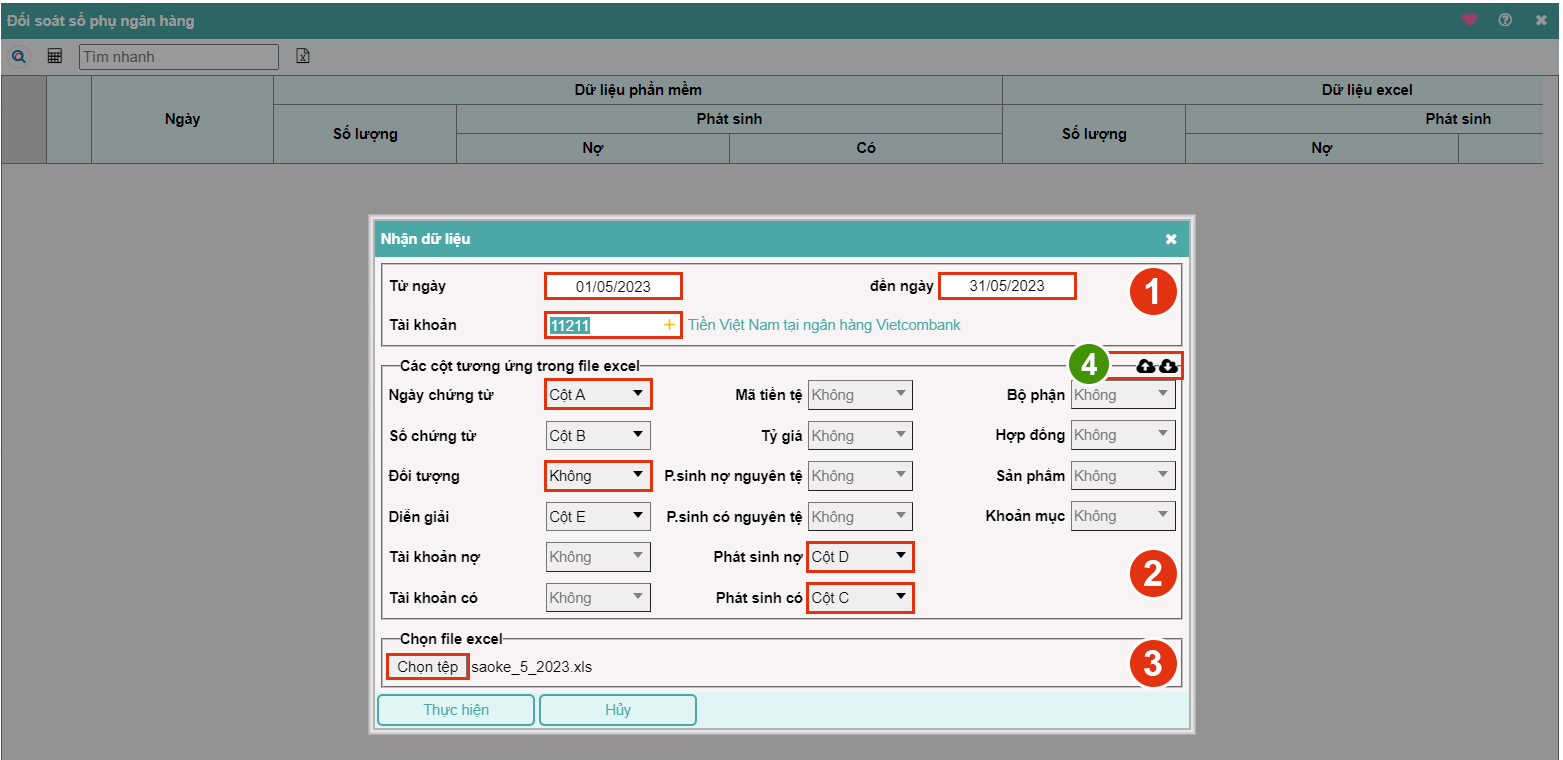Open the Ngày chứng từ column dropdown
Viewport: 1563px width, 760px height.
click(x=598, y=394)
